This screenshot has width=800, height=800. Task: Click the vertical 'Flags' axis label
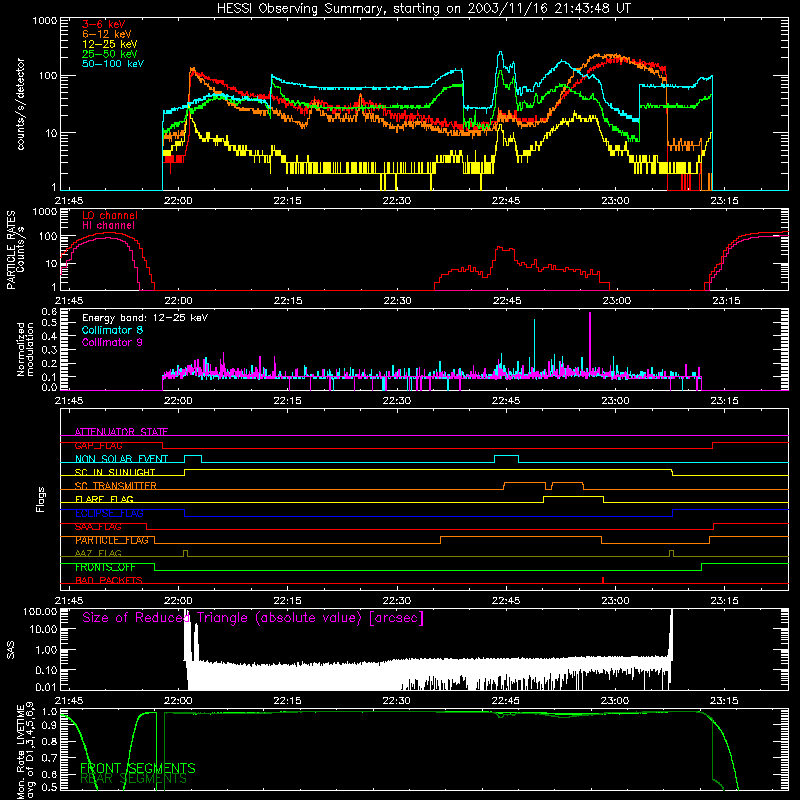tap(41, 499)
